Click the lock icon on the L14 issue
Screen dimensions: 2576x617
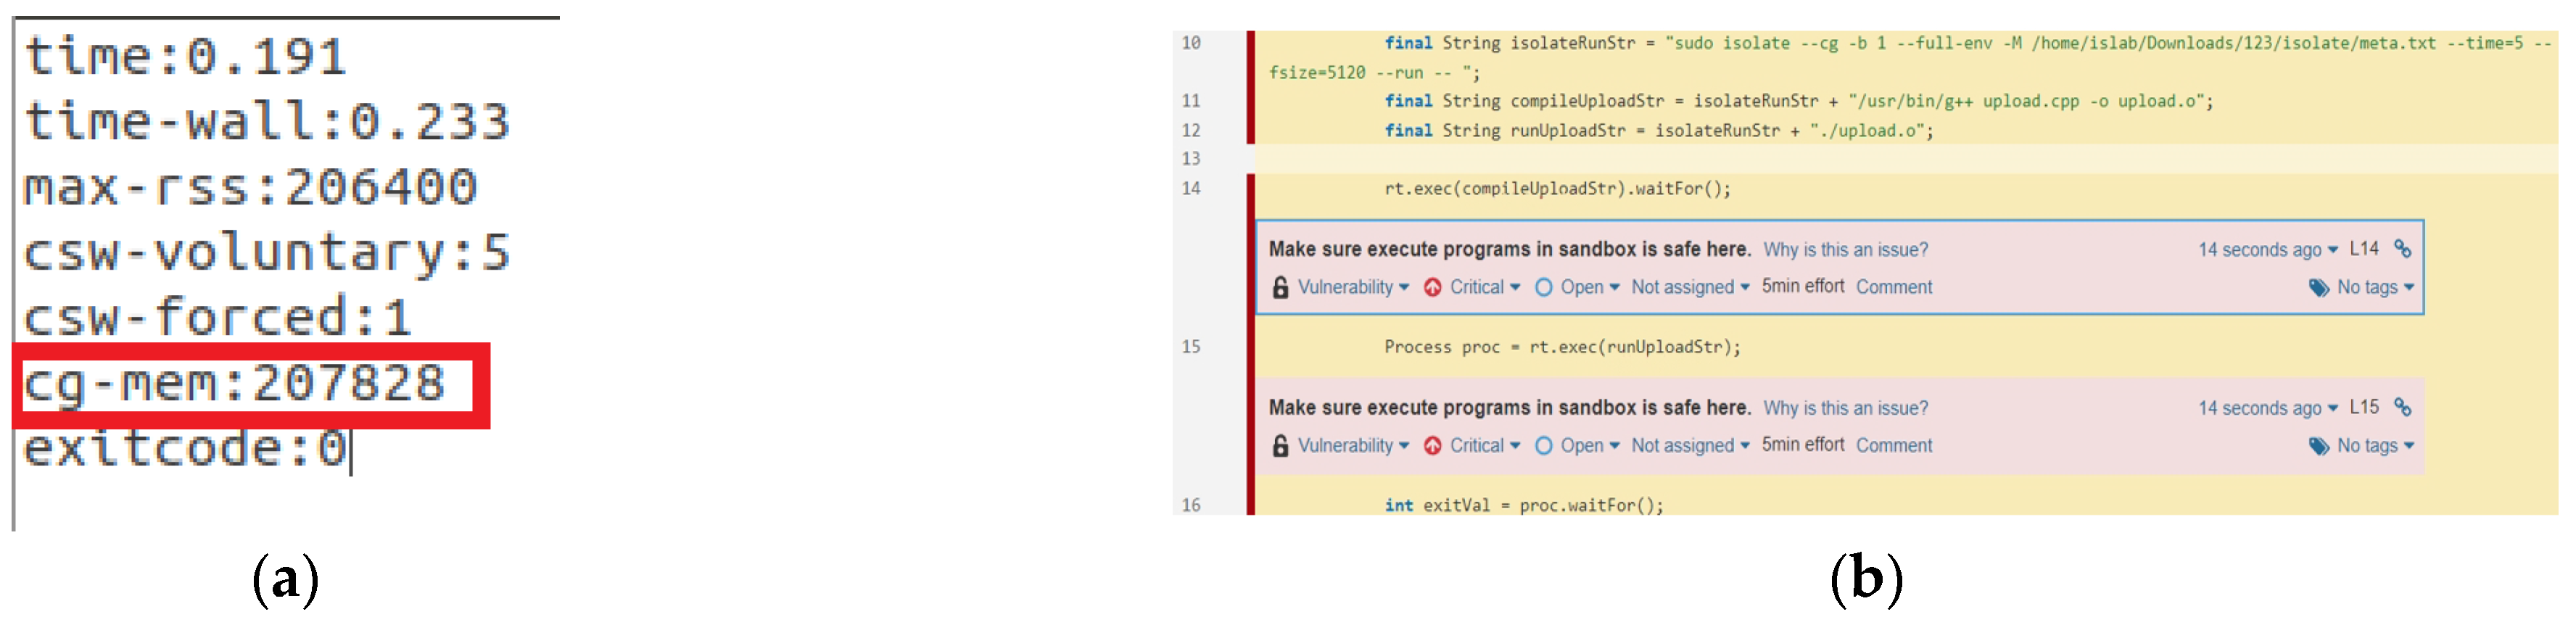click(x=1280, y=288)
